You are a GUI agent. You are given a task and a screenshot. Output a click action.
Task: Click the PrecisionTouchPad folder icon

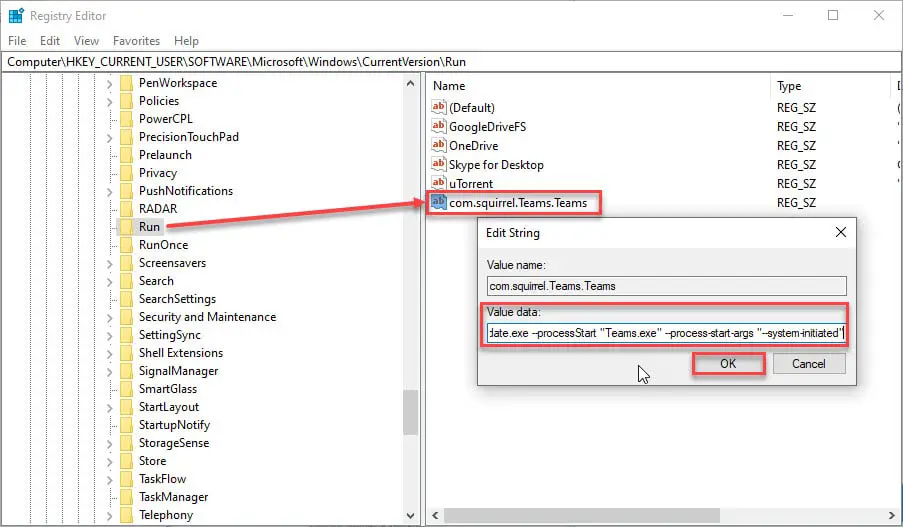126,137
